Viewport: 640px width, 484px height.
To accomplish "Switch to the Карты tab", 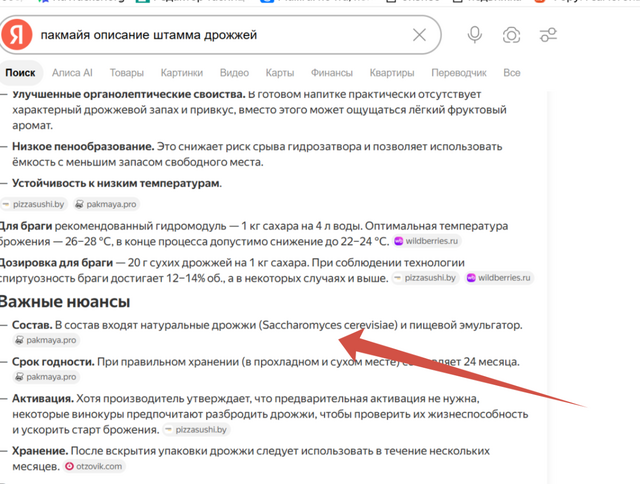I will point(280,73).
